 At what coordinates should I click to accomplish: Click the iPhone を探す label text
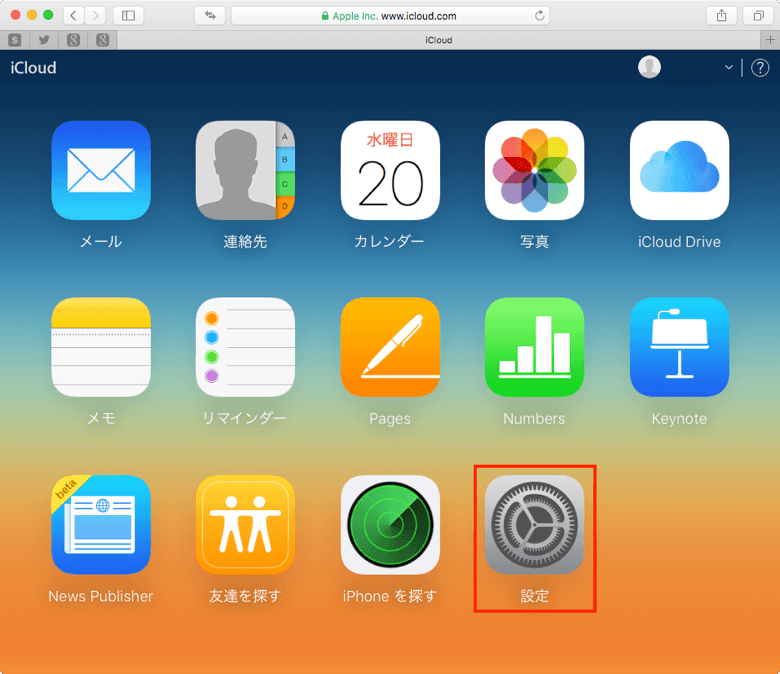click(390, 596)
